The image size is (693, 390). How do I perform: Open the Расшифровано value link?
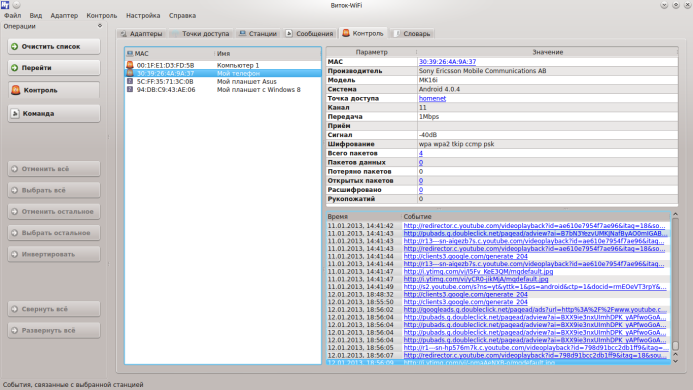pos(421,190)
